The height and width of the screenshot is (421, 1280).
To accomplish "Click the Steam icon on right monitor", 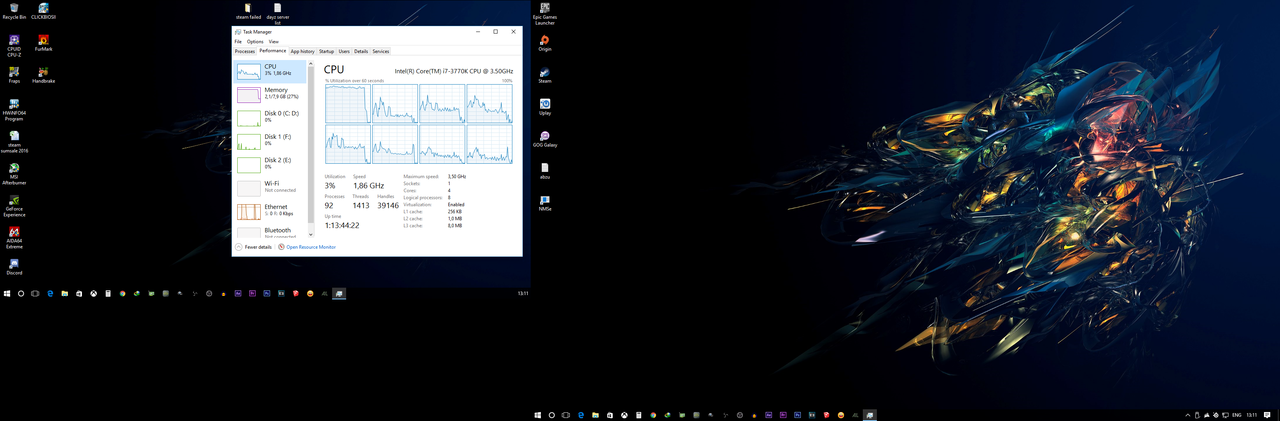I will point(545,73).
